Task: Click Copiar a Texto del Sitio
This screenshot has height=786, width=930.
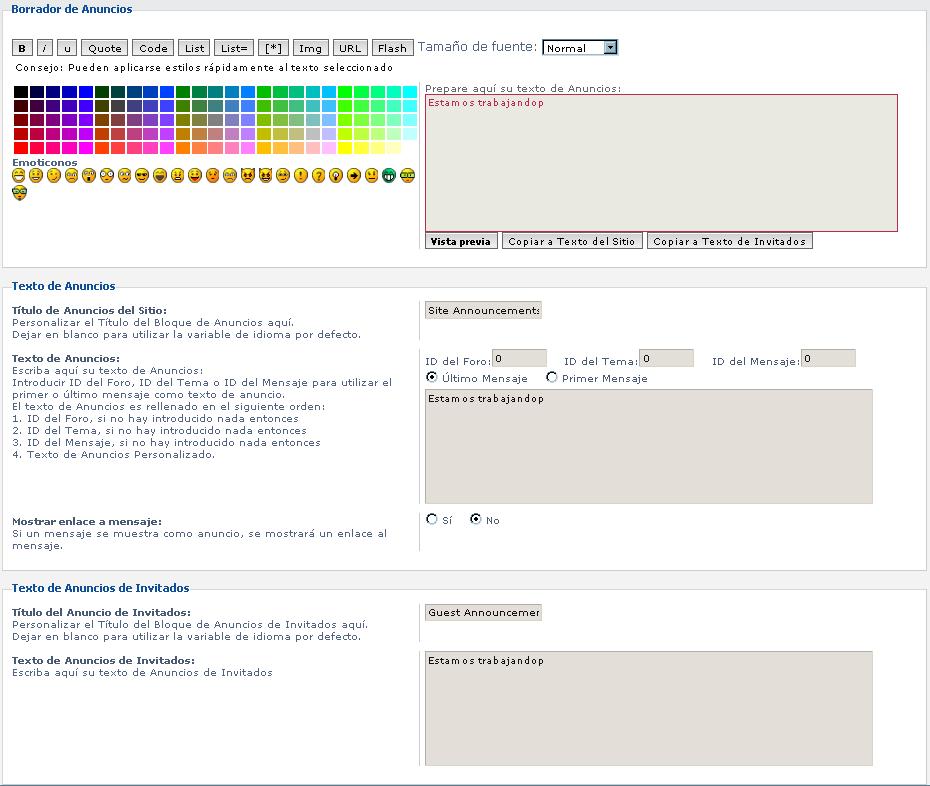Action: 571,241
